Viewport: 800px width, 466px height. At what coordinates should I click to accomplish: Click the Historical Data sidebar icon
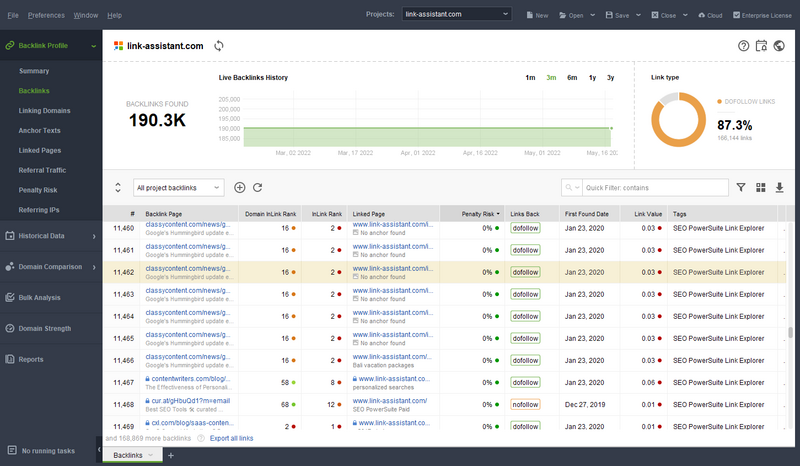pyautogui.click(x=10, y=236)
